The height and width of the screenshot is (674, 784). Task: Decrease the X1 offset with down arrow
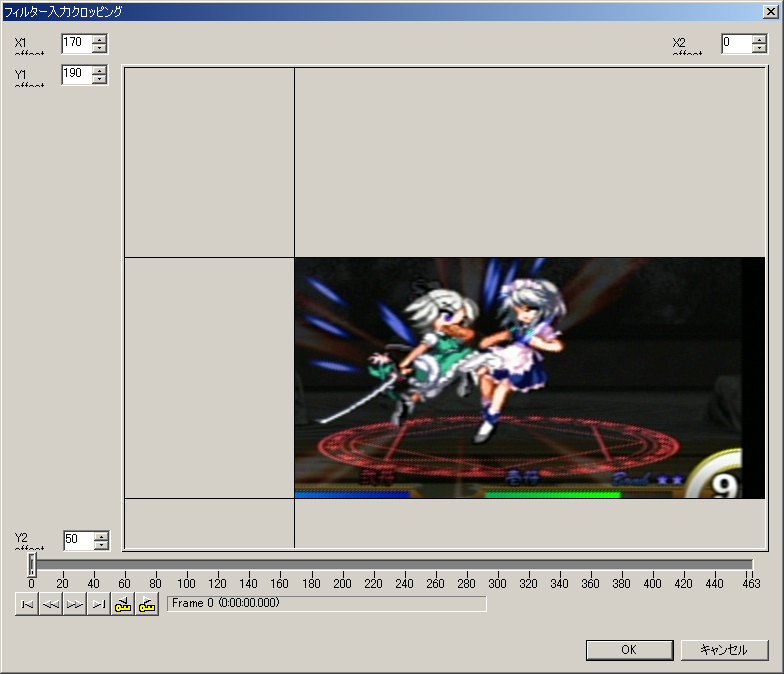99,48
